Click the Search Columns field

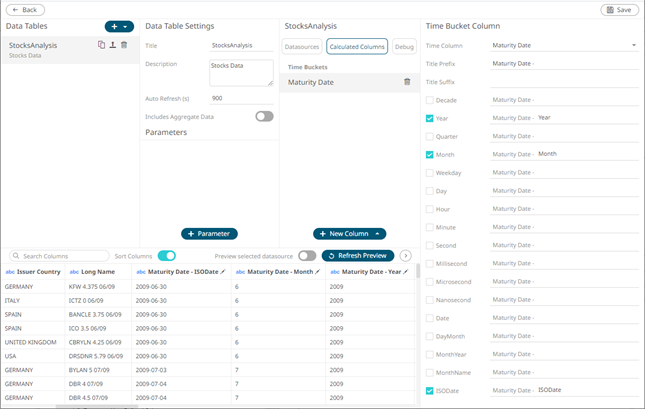pos(59,256)
